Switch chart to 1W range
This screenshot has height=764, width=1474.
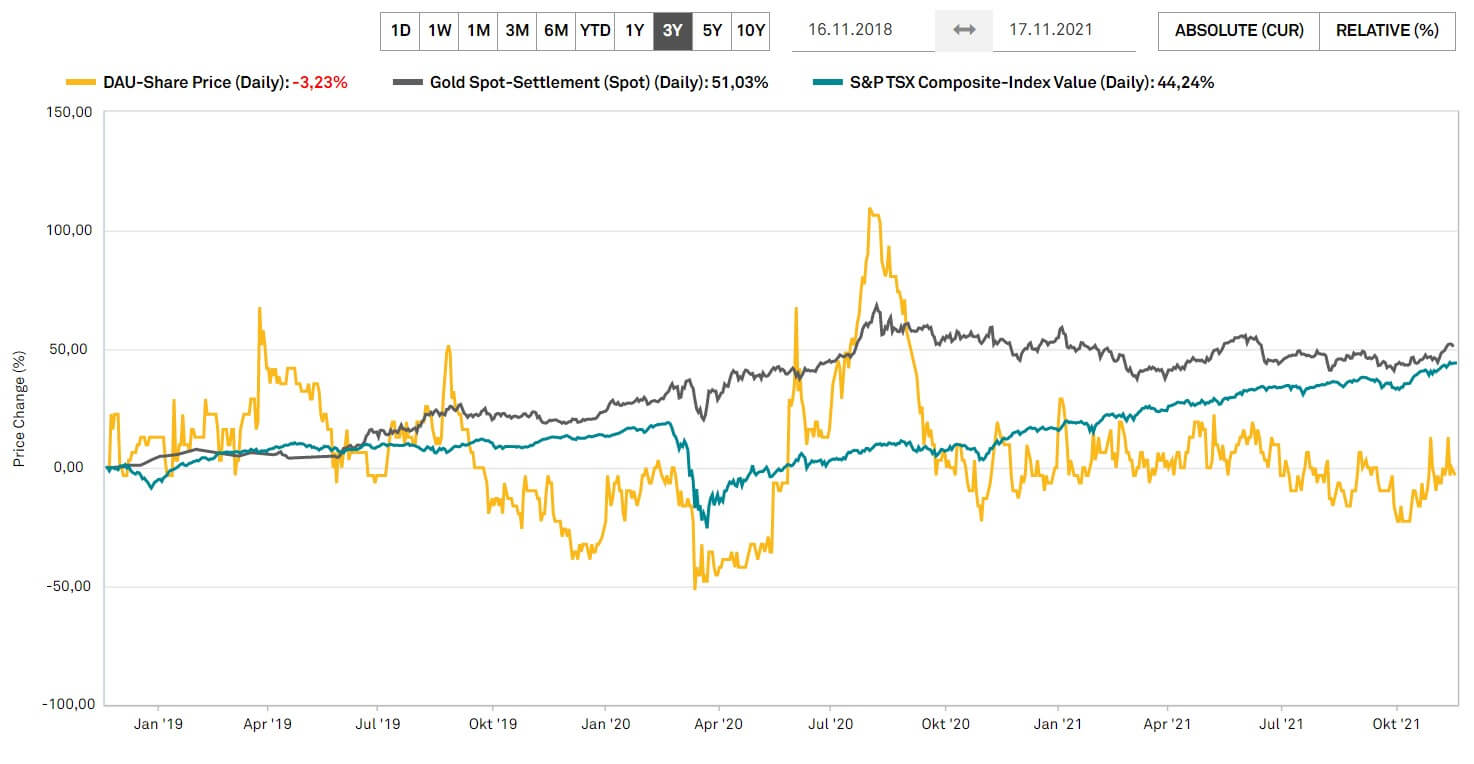pyautogui.click(x=439, y=30)
